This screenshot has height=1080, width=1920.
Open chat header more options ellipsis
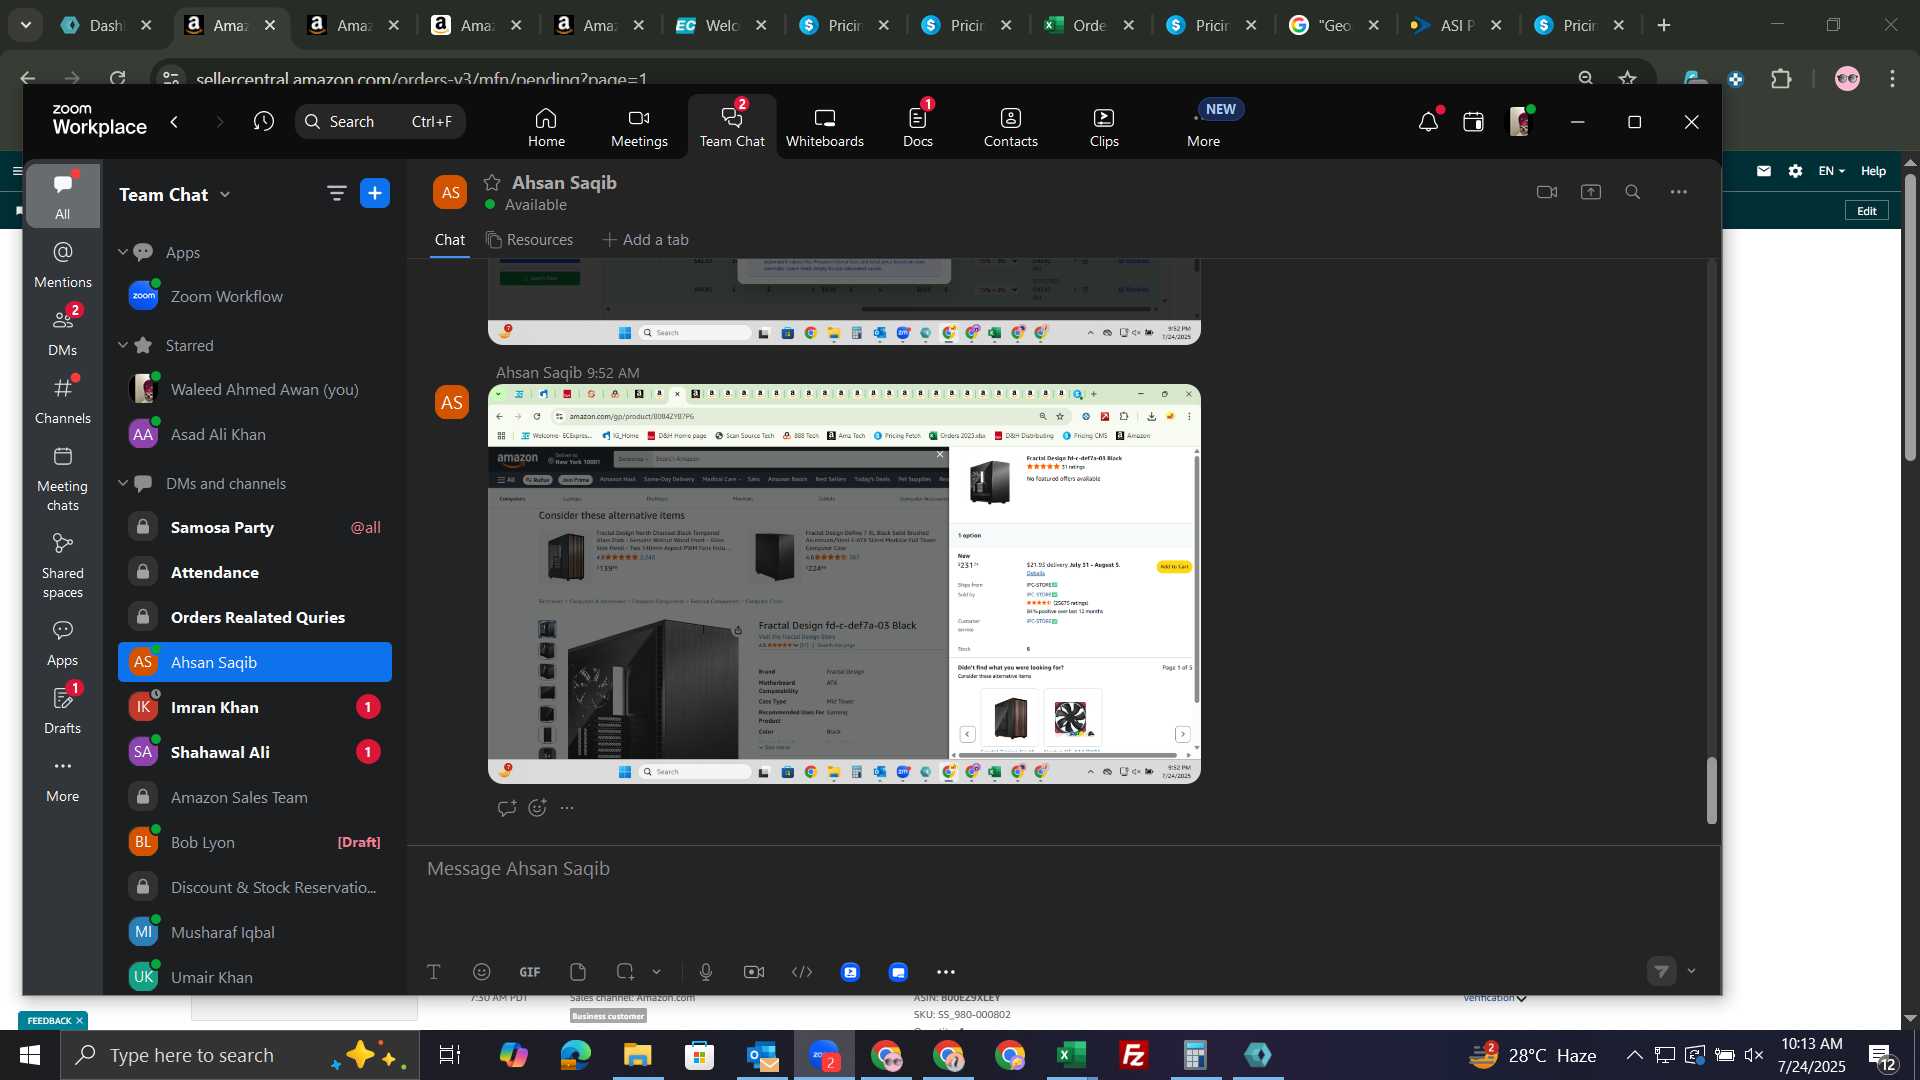tap(1678, 192)
